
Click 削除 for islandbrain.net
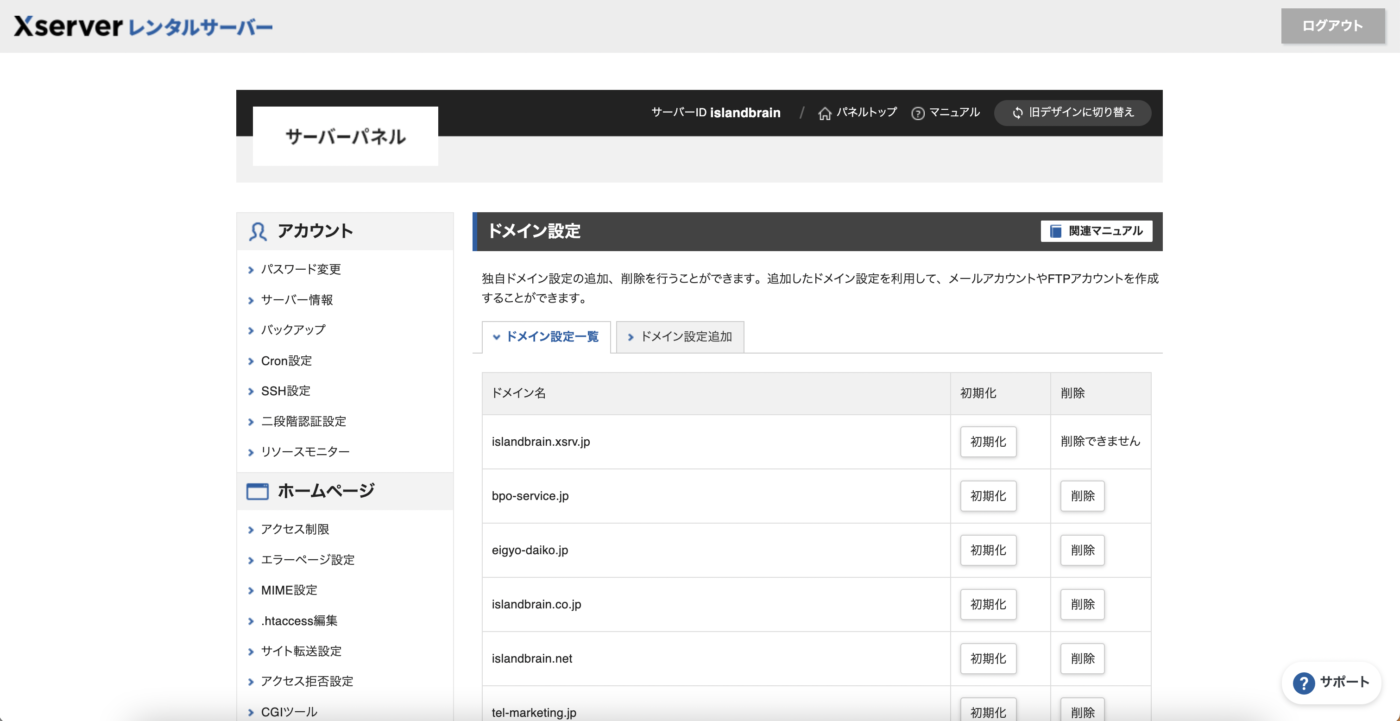[x=1082, y=658]
